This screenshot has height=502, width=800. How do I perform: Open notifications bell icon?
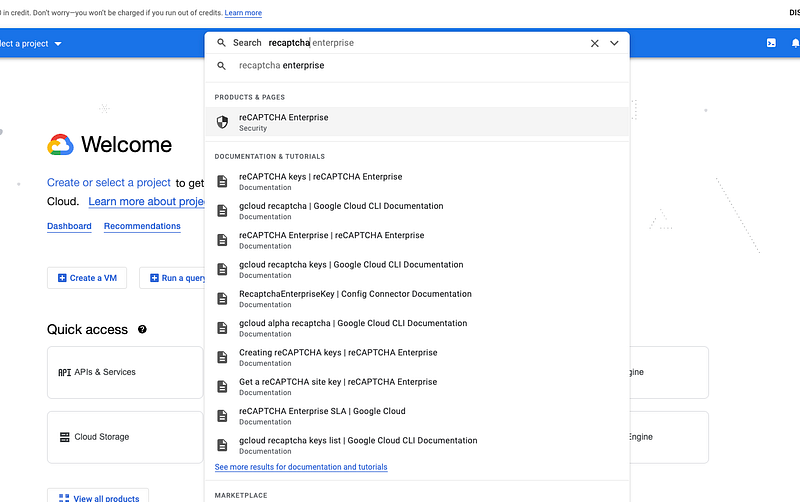795,43
